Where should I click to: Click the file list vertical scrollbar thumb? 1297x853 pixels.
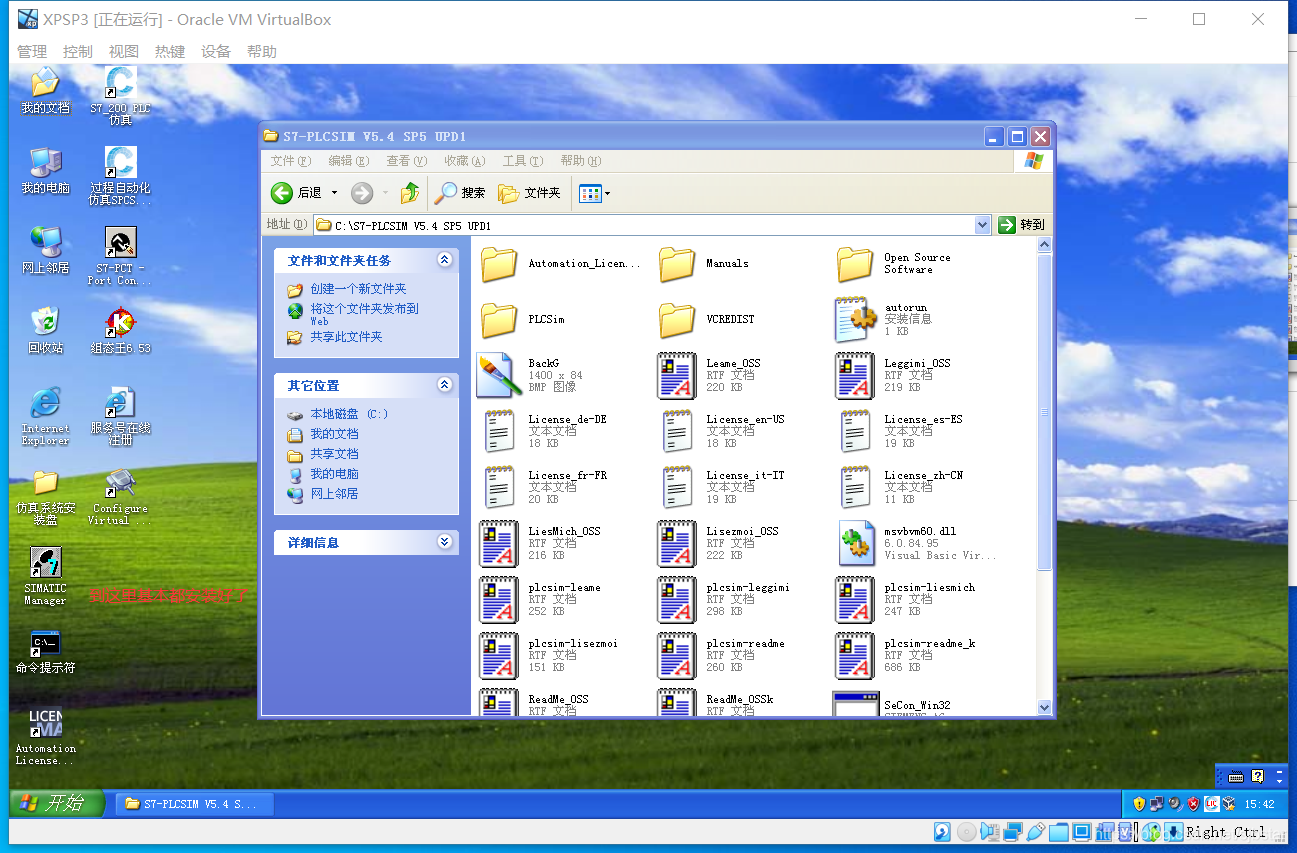[x=1045, y=412]
